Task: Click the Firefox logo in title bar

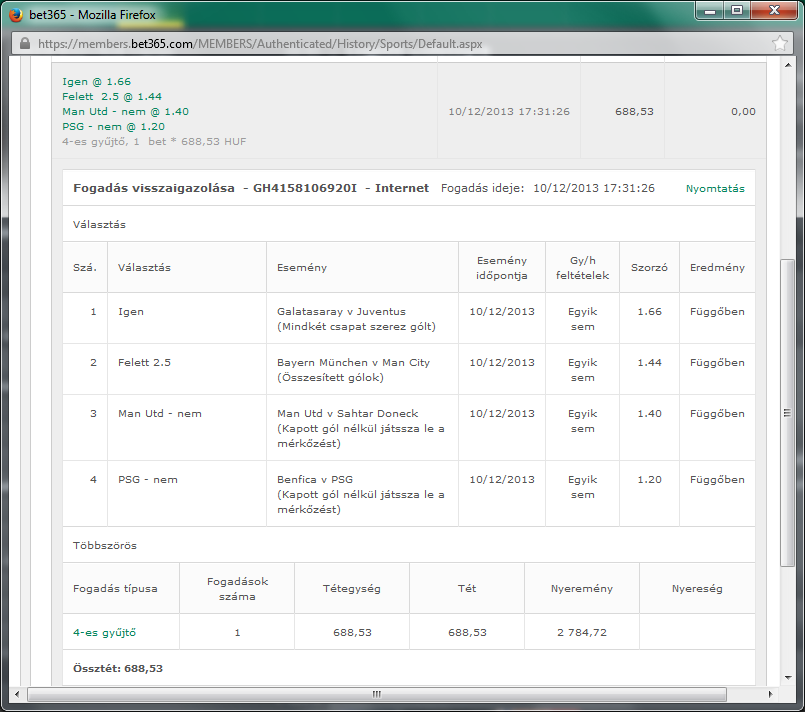Action: [16, 15]
